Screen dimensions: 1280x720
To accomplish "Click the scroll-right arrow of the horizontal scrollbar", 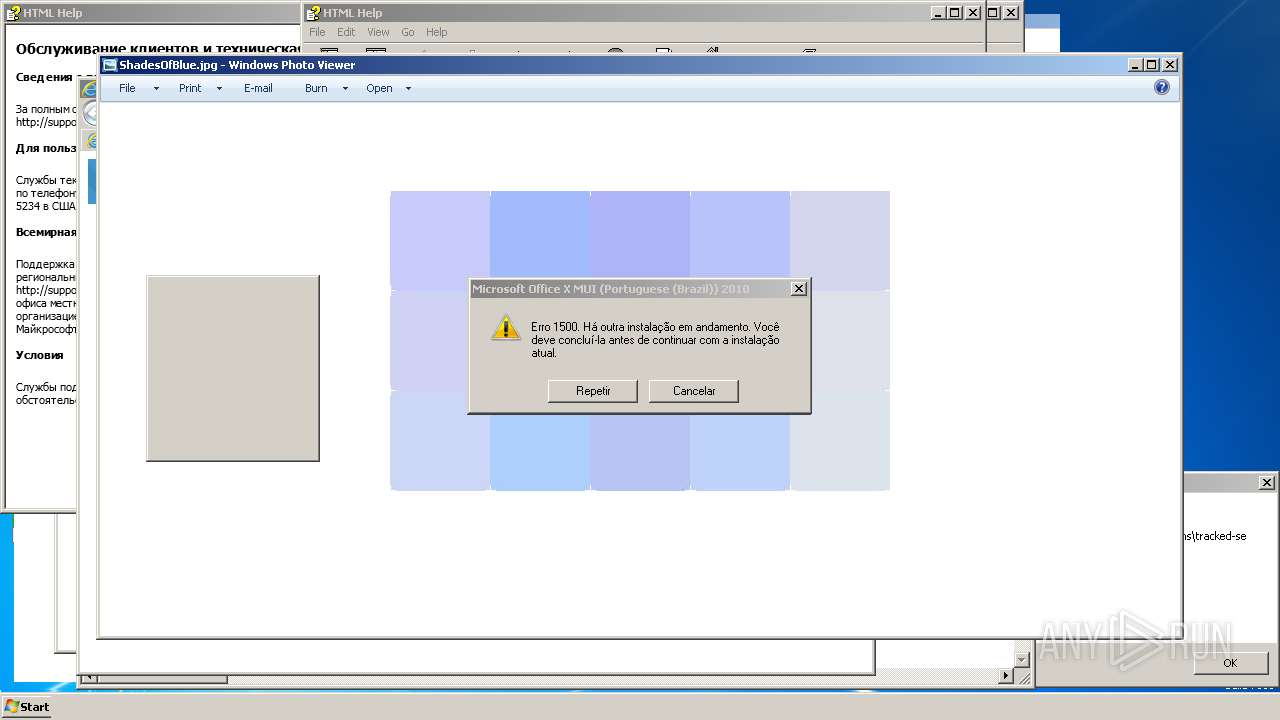I will [x=1007, y=678].
